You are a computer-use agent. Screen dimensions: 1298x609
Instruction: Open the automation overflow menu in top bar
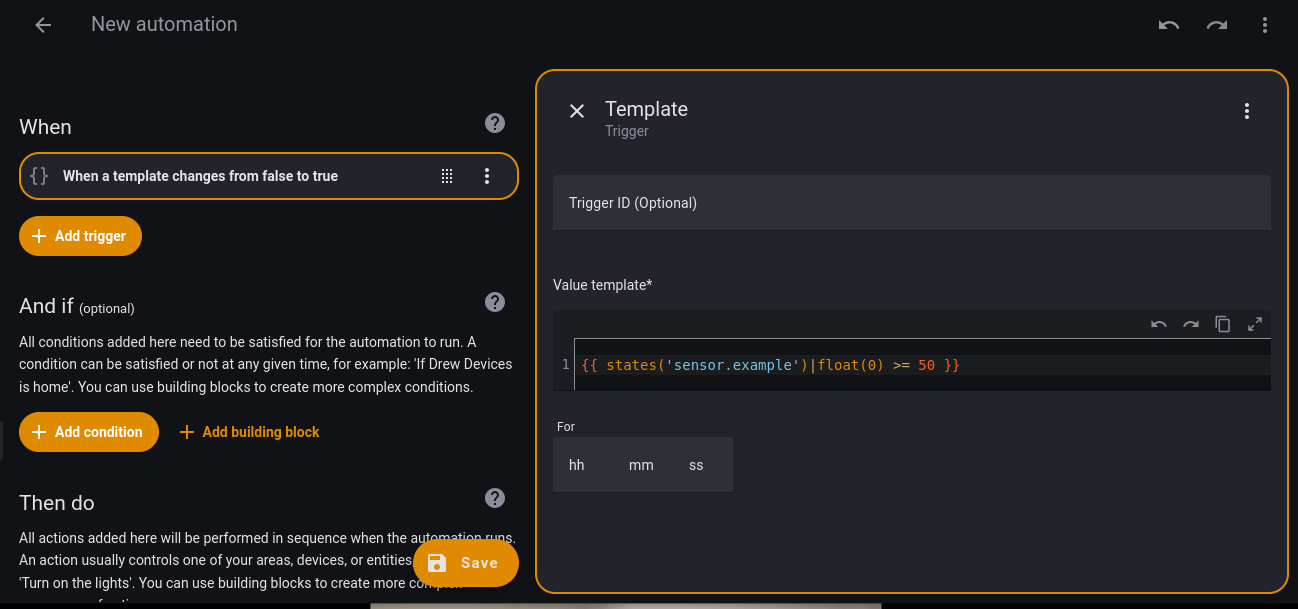[x=1265, y=25]
